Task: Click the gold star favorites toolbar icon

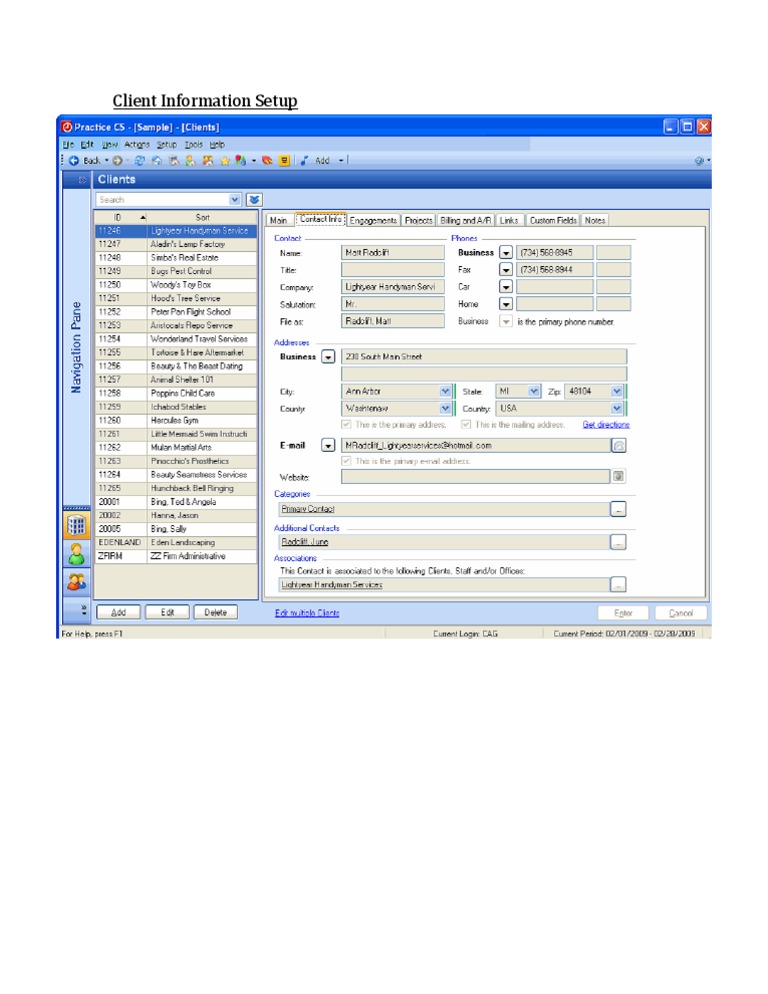Action: click(225, 161)
